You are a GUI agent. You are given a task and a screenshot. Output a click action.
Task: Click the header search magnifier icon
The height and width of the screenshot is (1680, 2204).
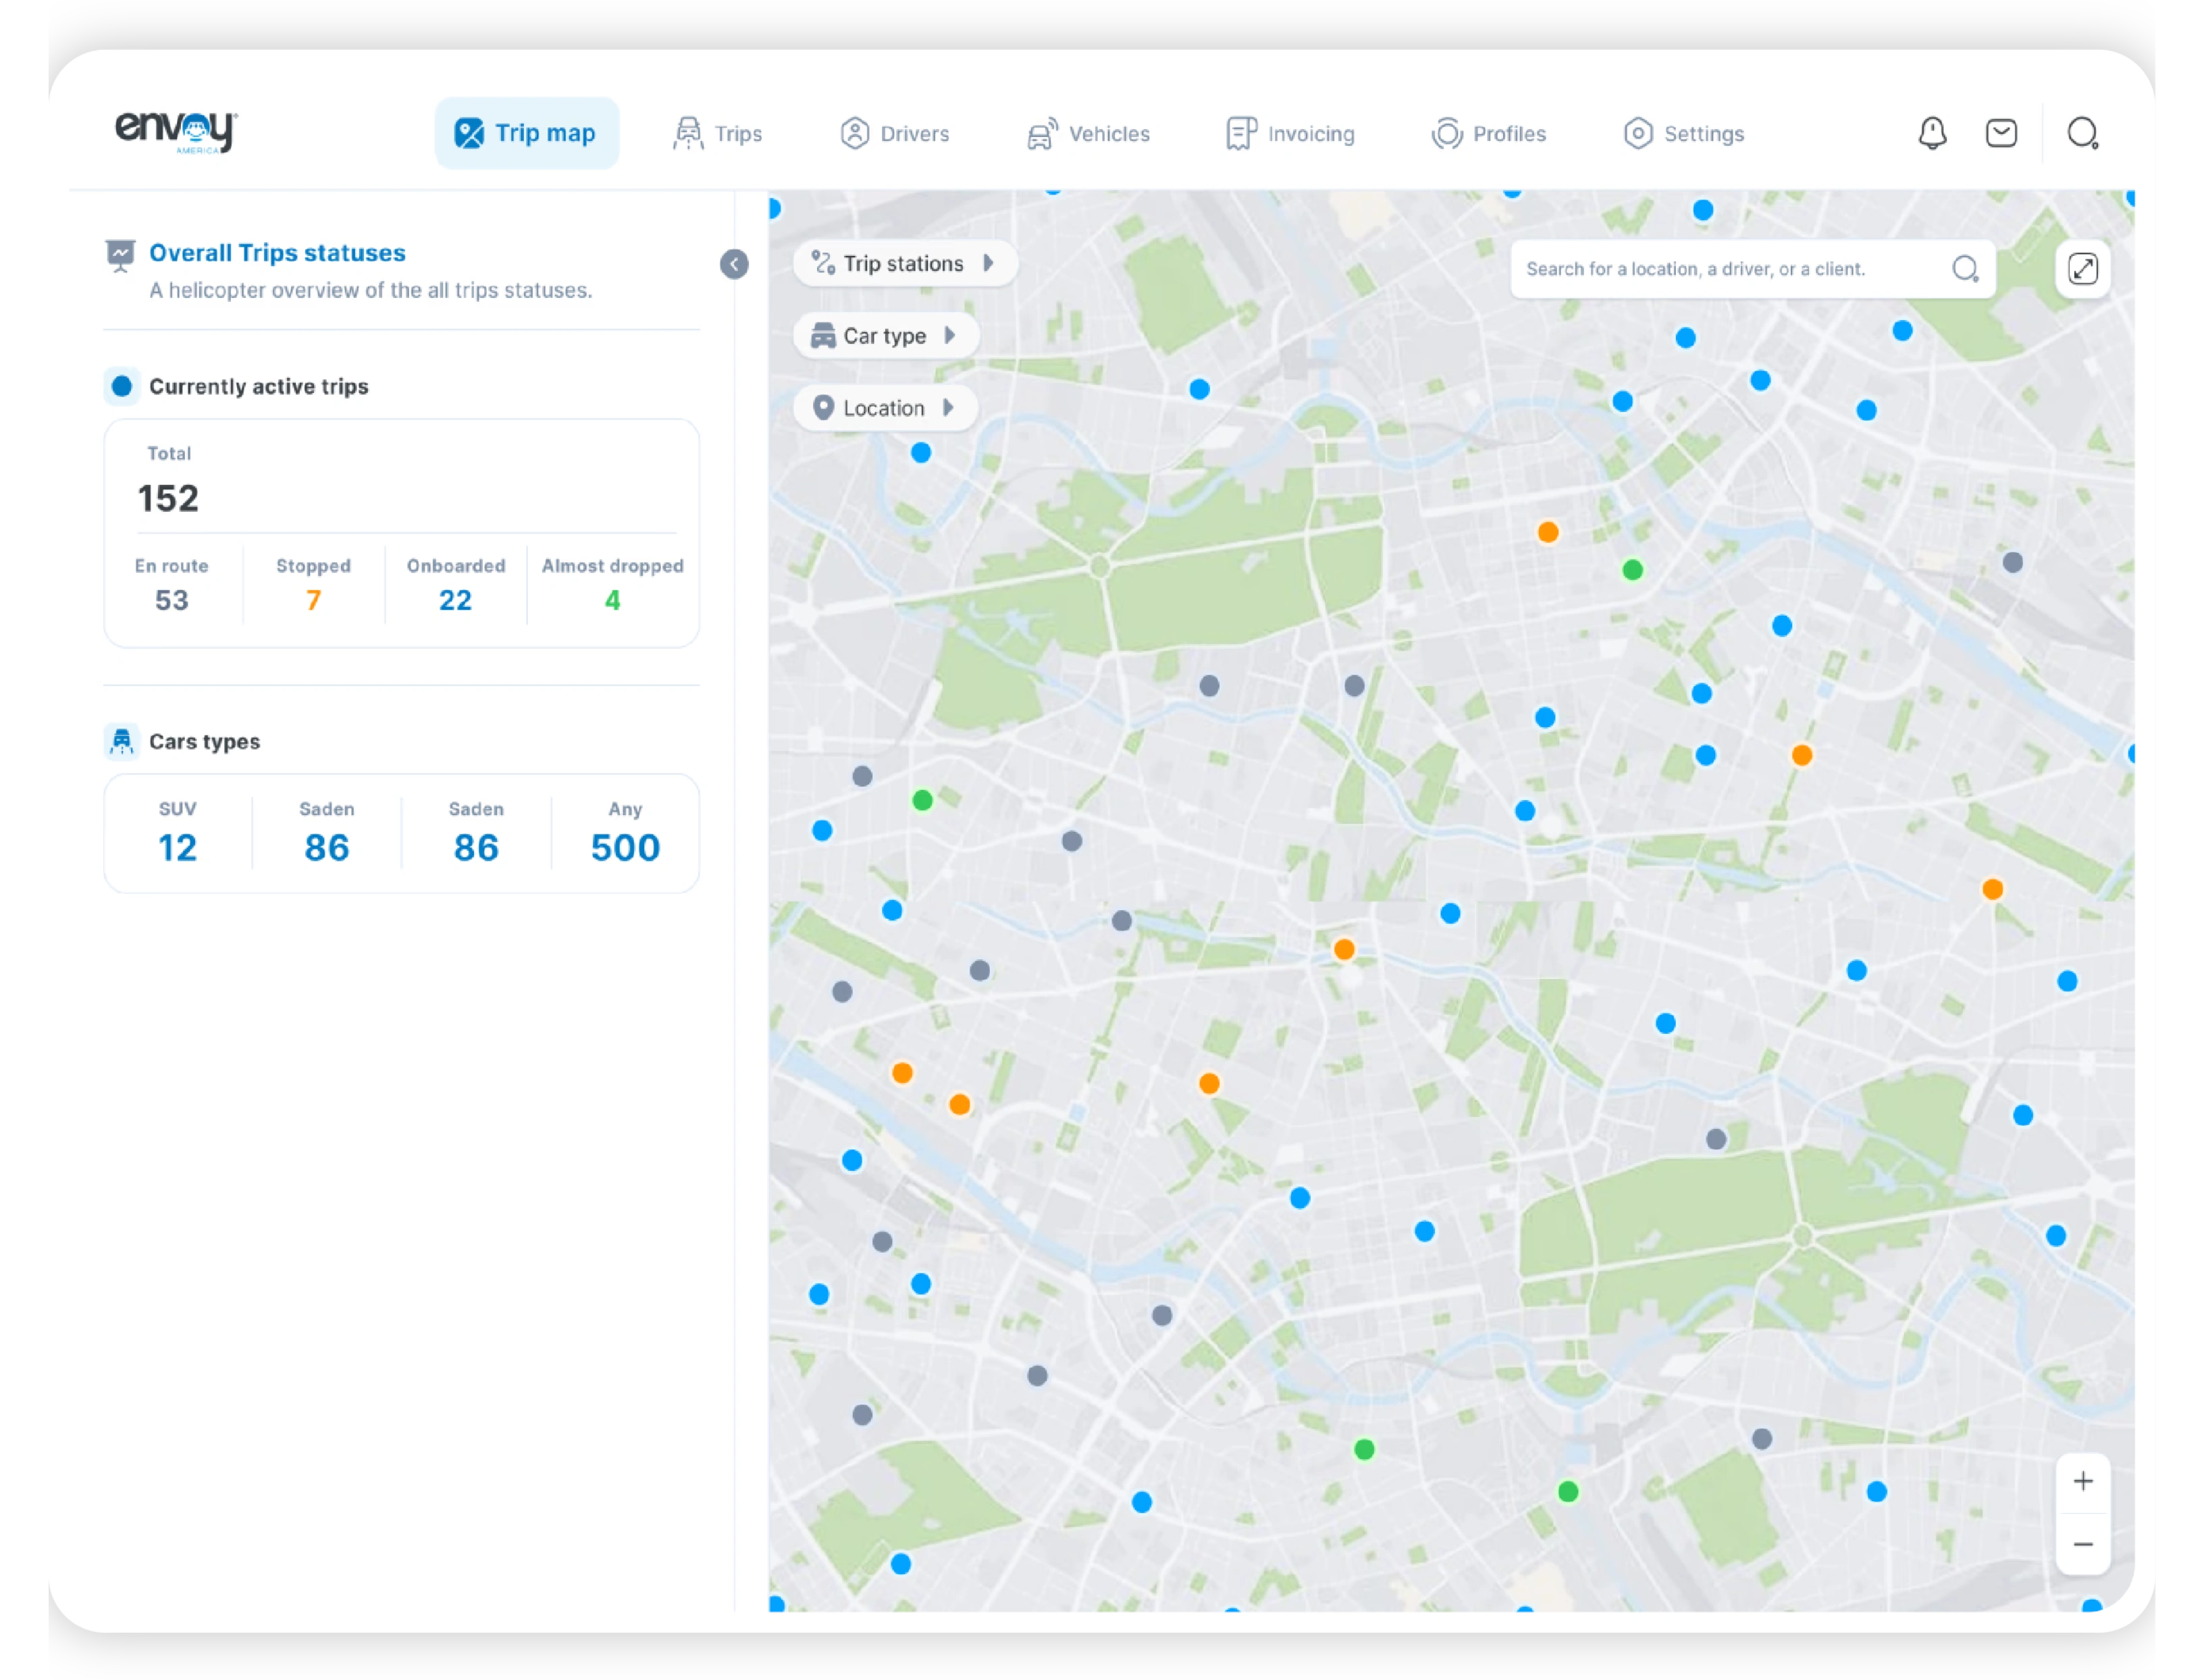click(x=2082, y=133)
